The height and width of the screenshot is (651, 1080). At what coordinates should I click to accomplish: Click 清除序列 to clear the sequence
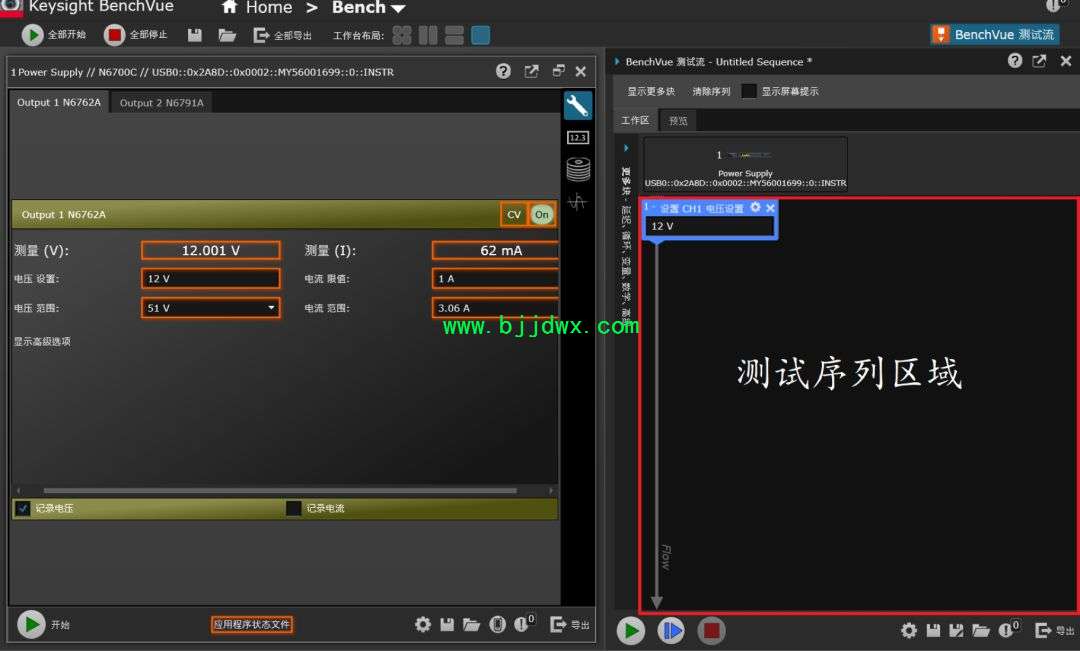[x=712, y=91]
